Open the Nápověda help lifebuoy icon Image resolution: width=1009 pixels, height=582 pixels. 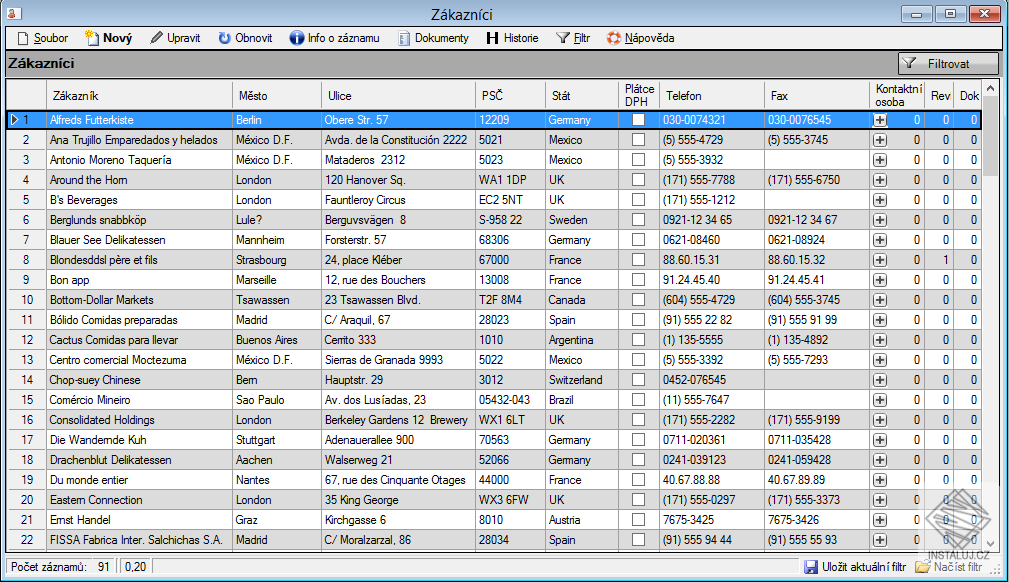pos(614,38)
